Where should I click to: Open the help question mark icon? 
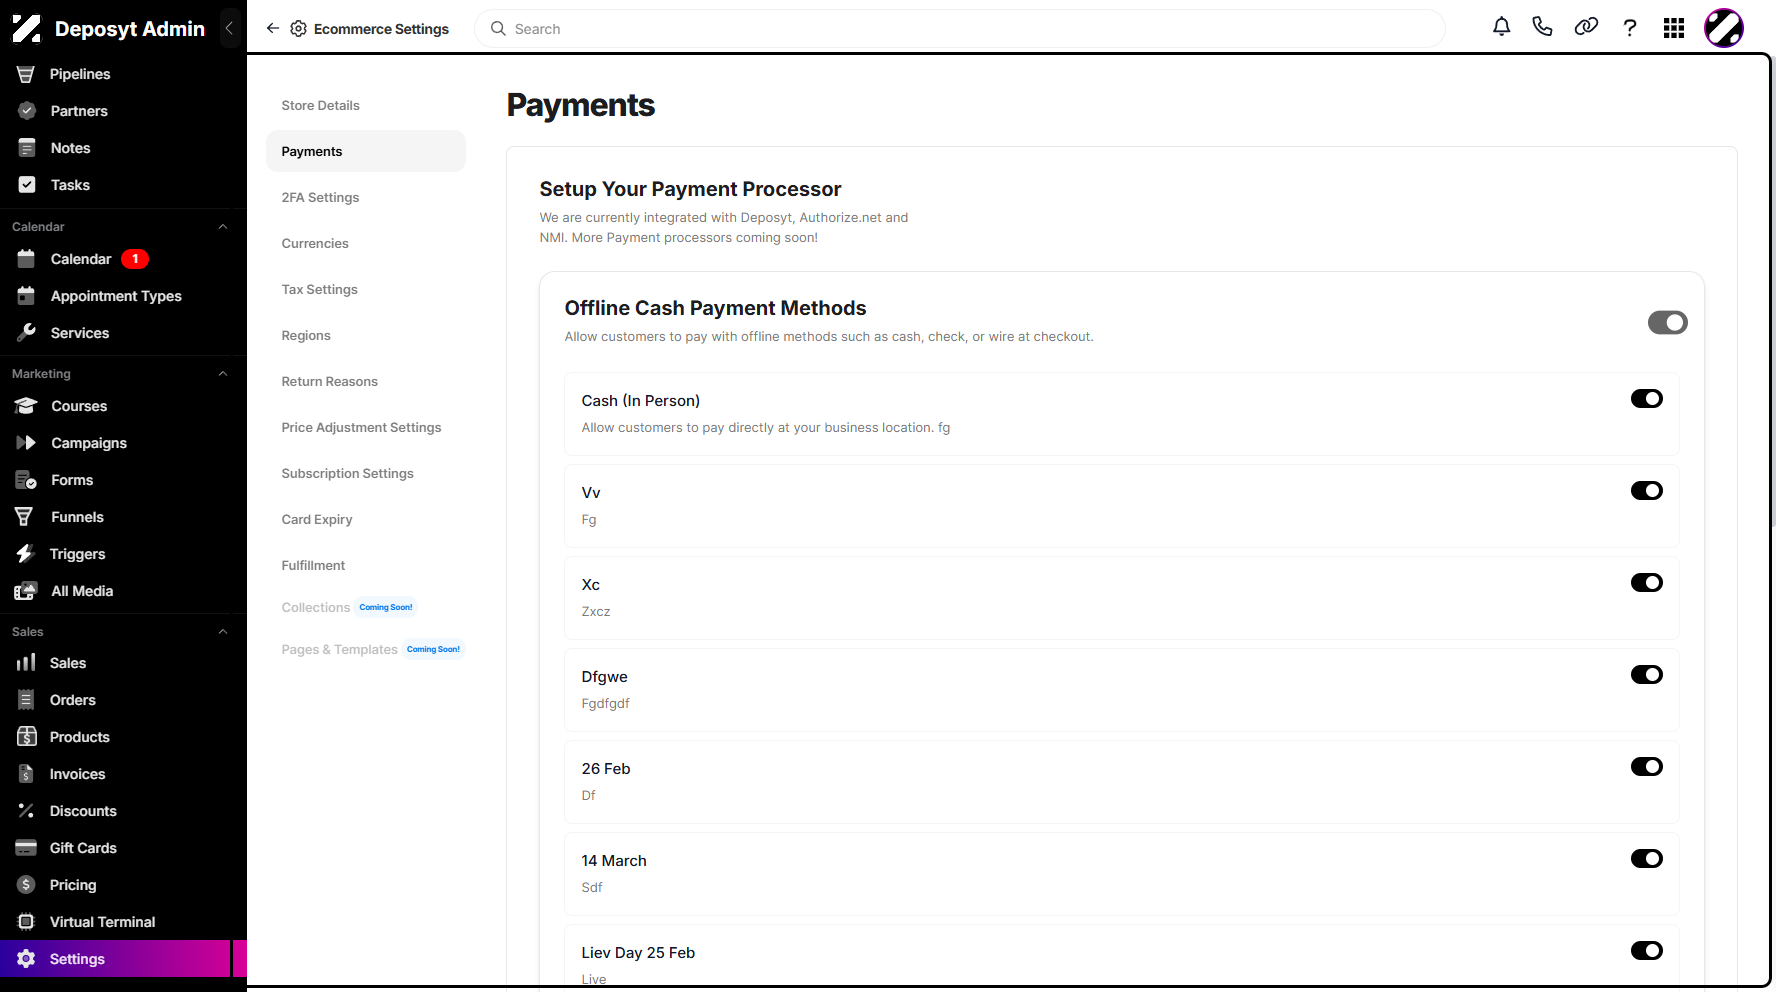[x=1630, y=28]
